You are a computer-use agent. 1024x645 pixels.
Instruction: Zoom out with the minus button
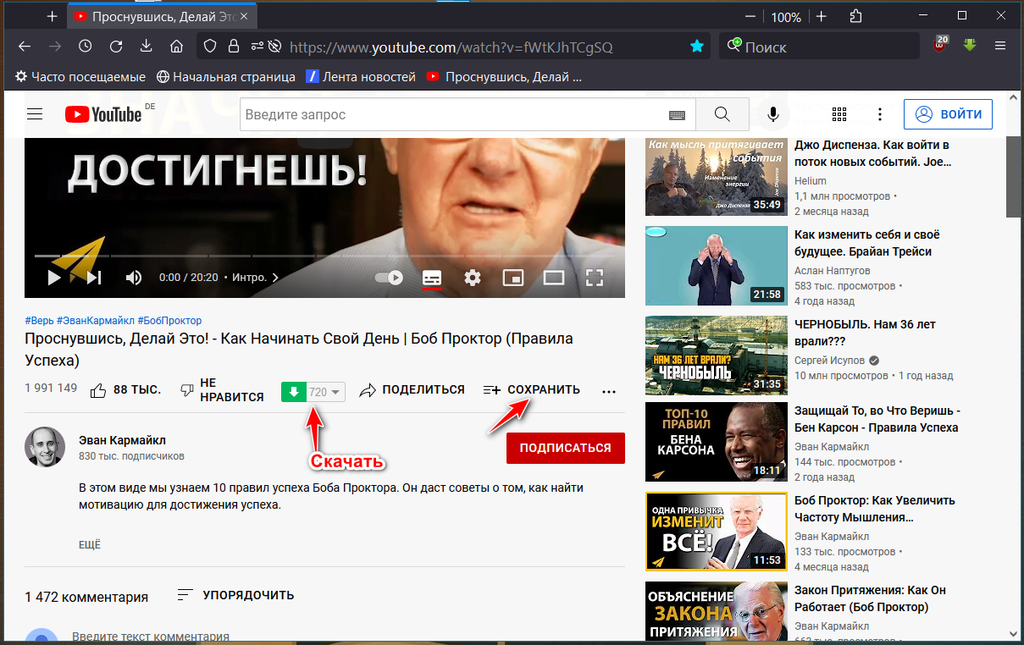(x=750, y=16)
